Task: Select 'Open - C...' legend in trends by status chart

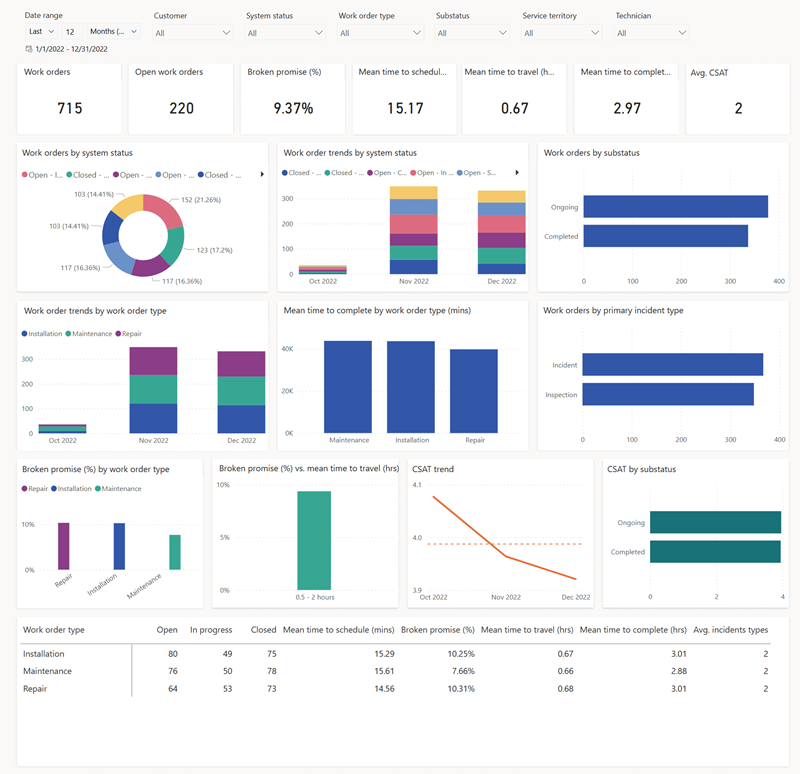Action: coord(387,173)
